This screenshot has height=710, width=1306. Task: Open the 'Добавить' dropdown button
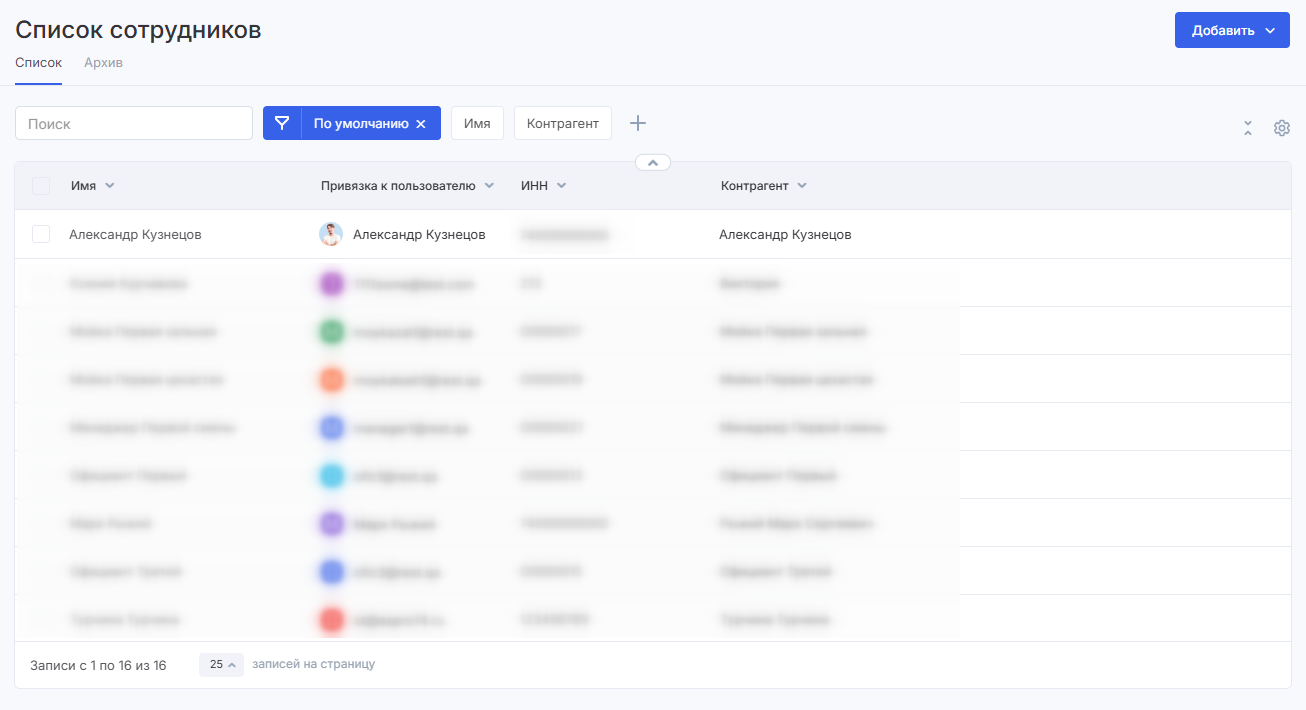pos(1231,30)
